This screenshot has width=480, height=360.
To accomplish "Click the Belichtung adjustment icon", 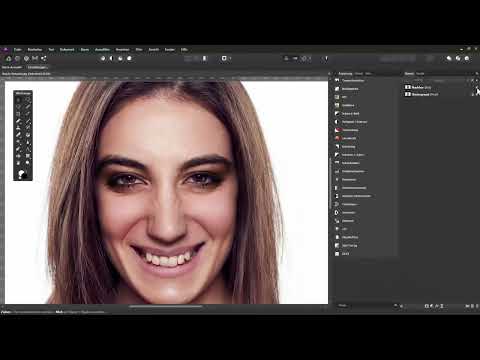I will [x=337, y=147].
